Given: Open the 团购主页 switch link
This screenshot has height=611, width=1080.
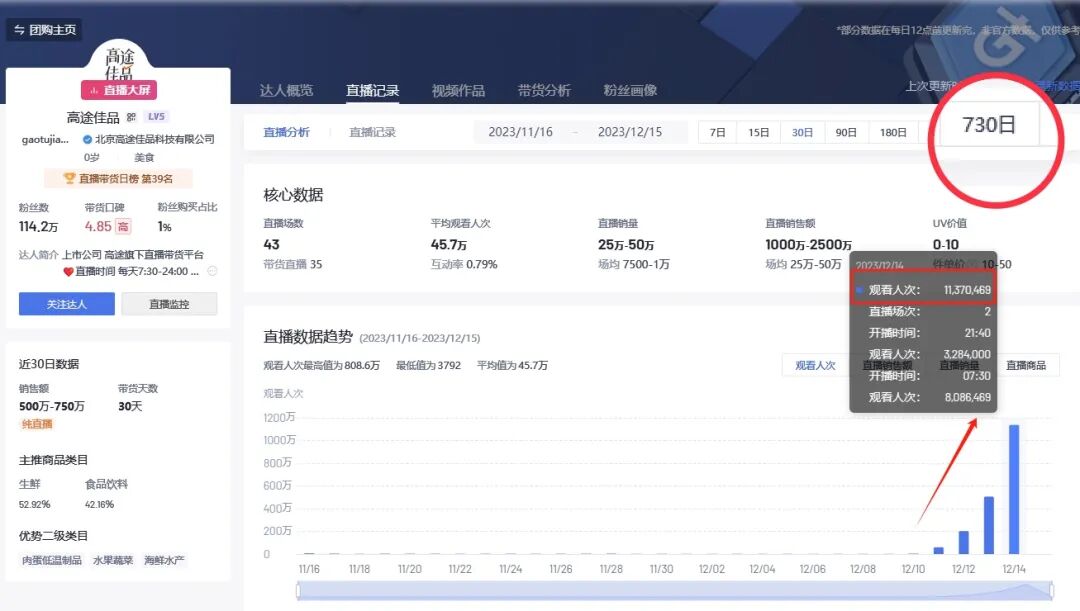Looking at the screenshot, I should pyautogui.click(x=45, y=30).
